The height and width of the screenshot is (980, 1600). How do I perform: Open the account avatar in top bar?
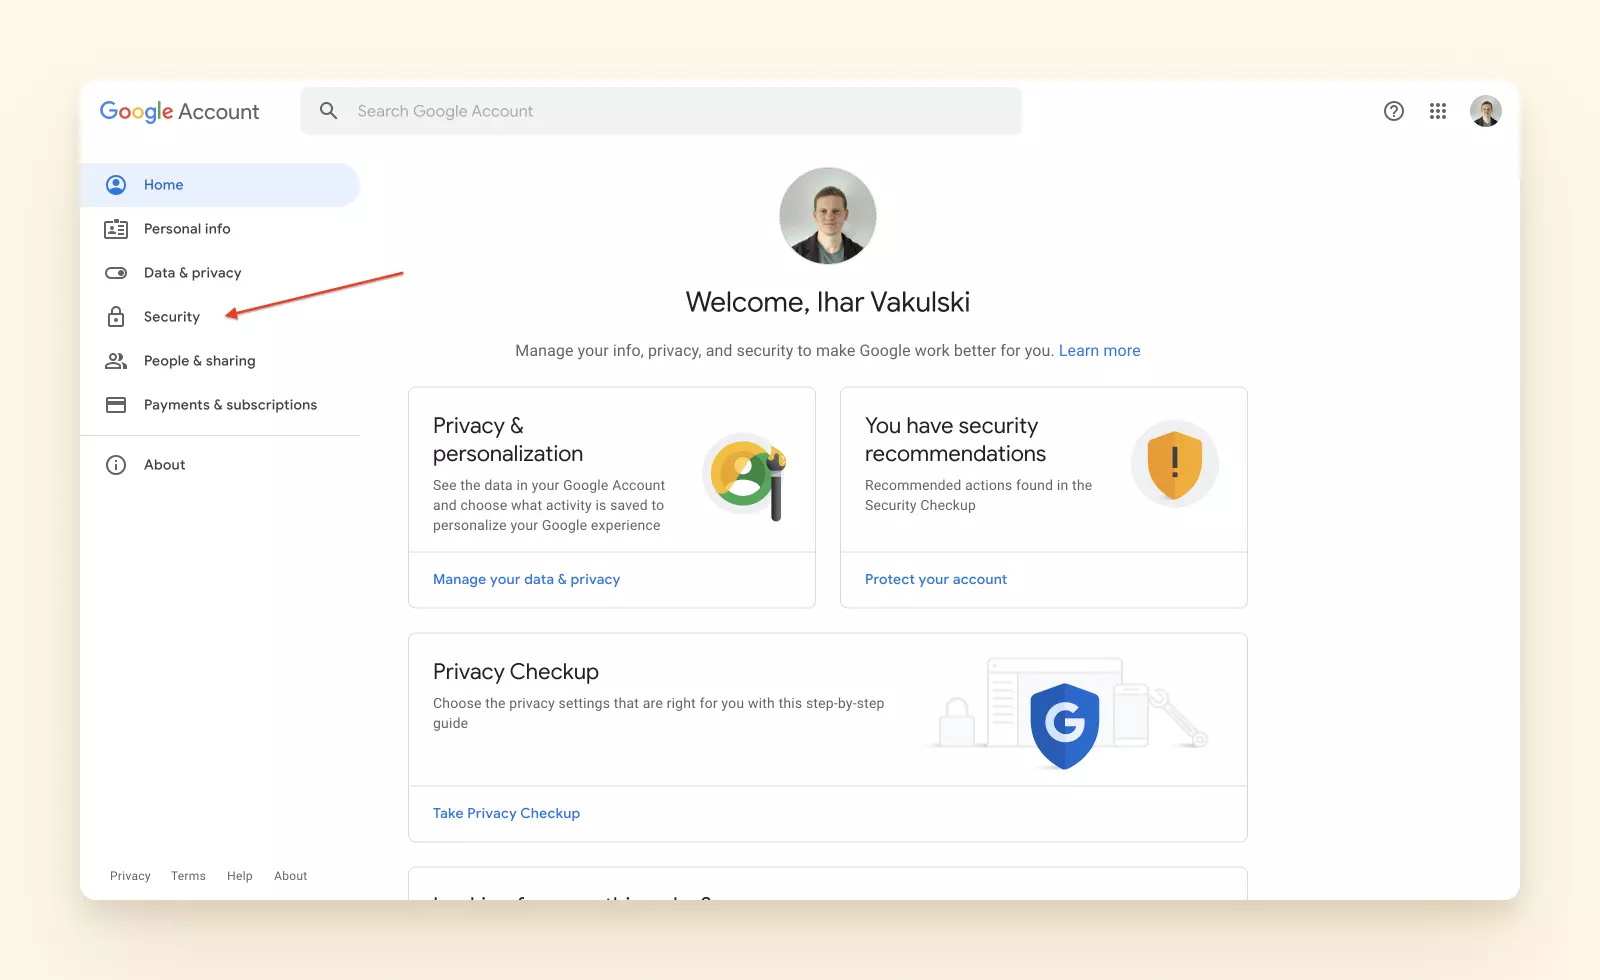(1486, 111)
